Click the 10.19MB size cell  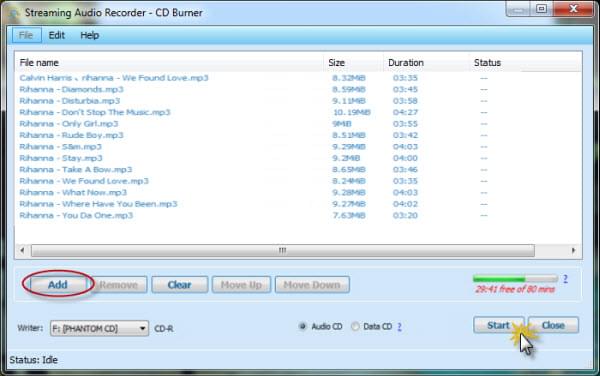pos(352,112)
